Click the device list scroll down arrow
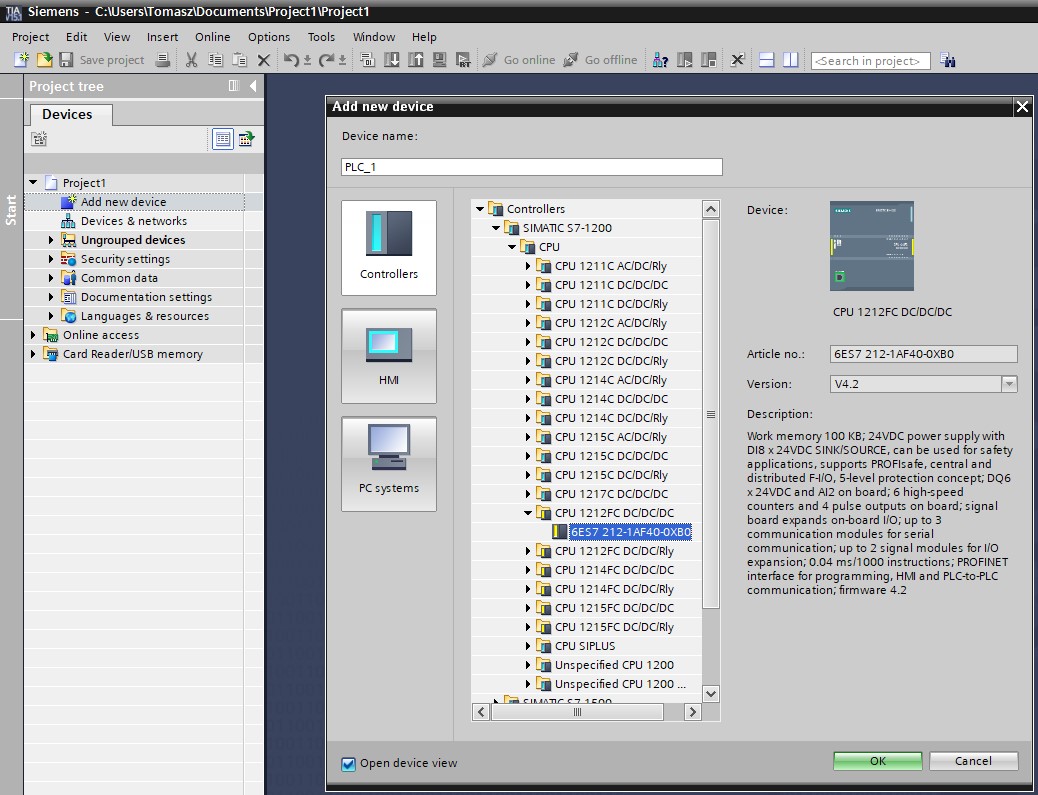Viewport: 1038px width, 795px height. click(x=710, y=694)
